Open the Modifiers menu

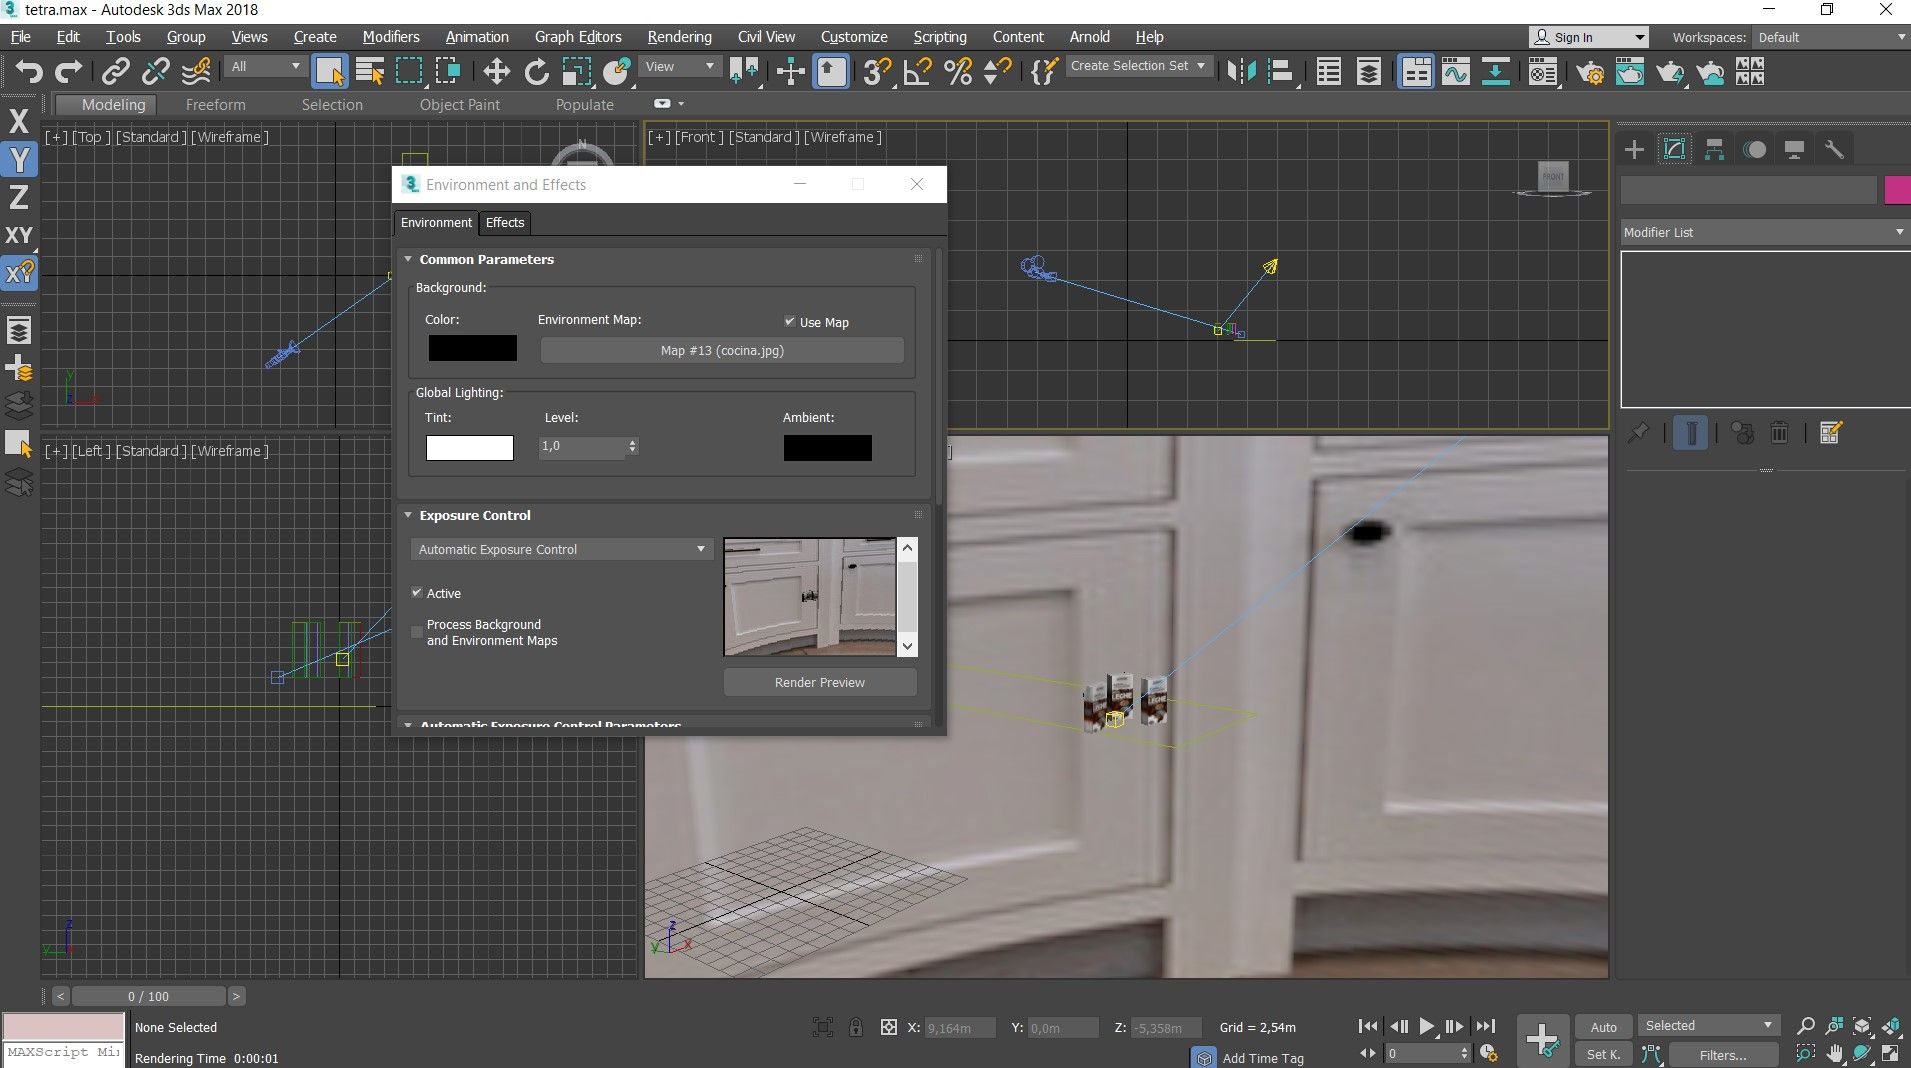pyautogui.click(x=391, y=37)
